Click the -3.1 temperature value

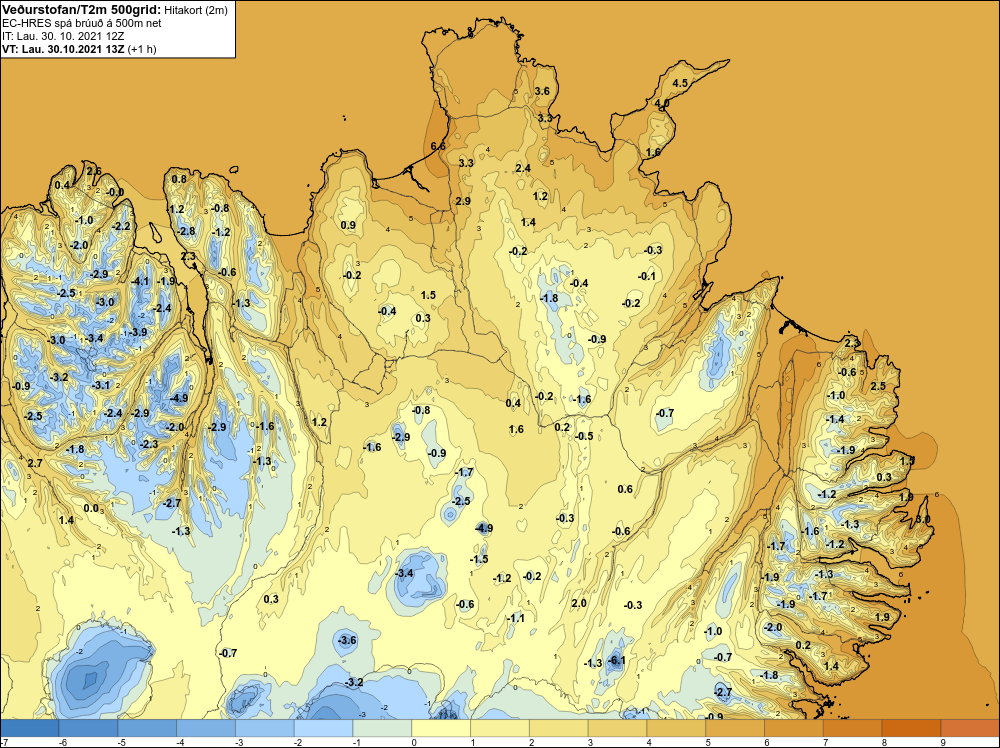click(100, 385)
